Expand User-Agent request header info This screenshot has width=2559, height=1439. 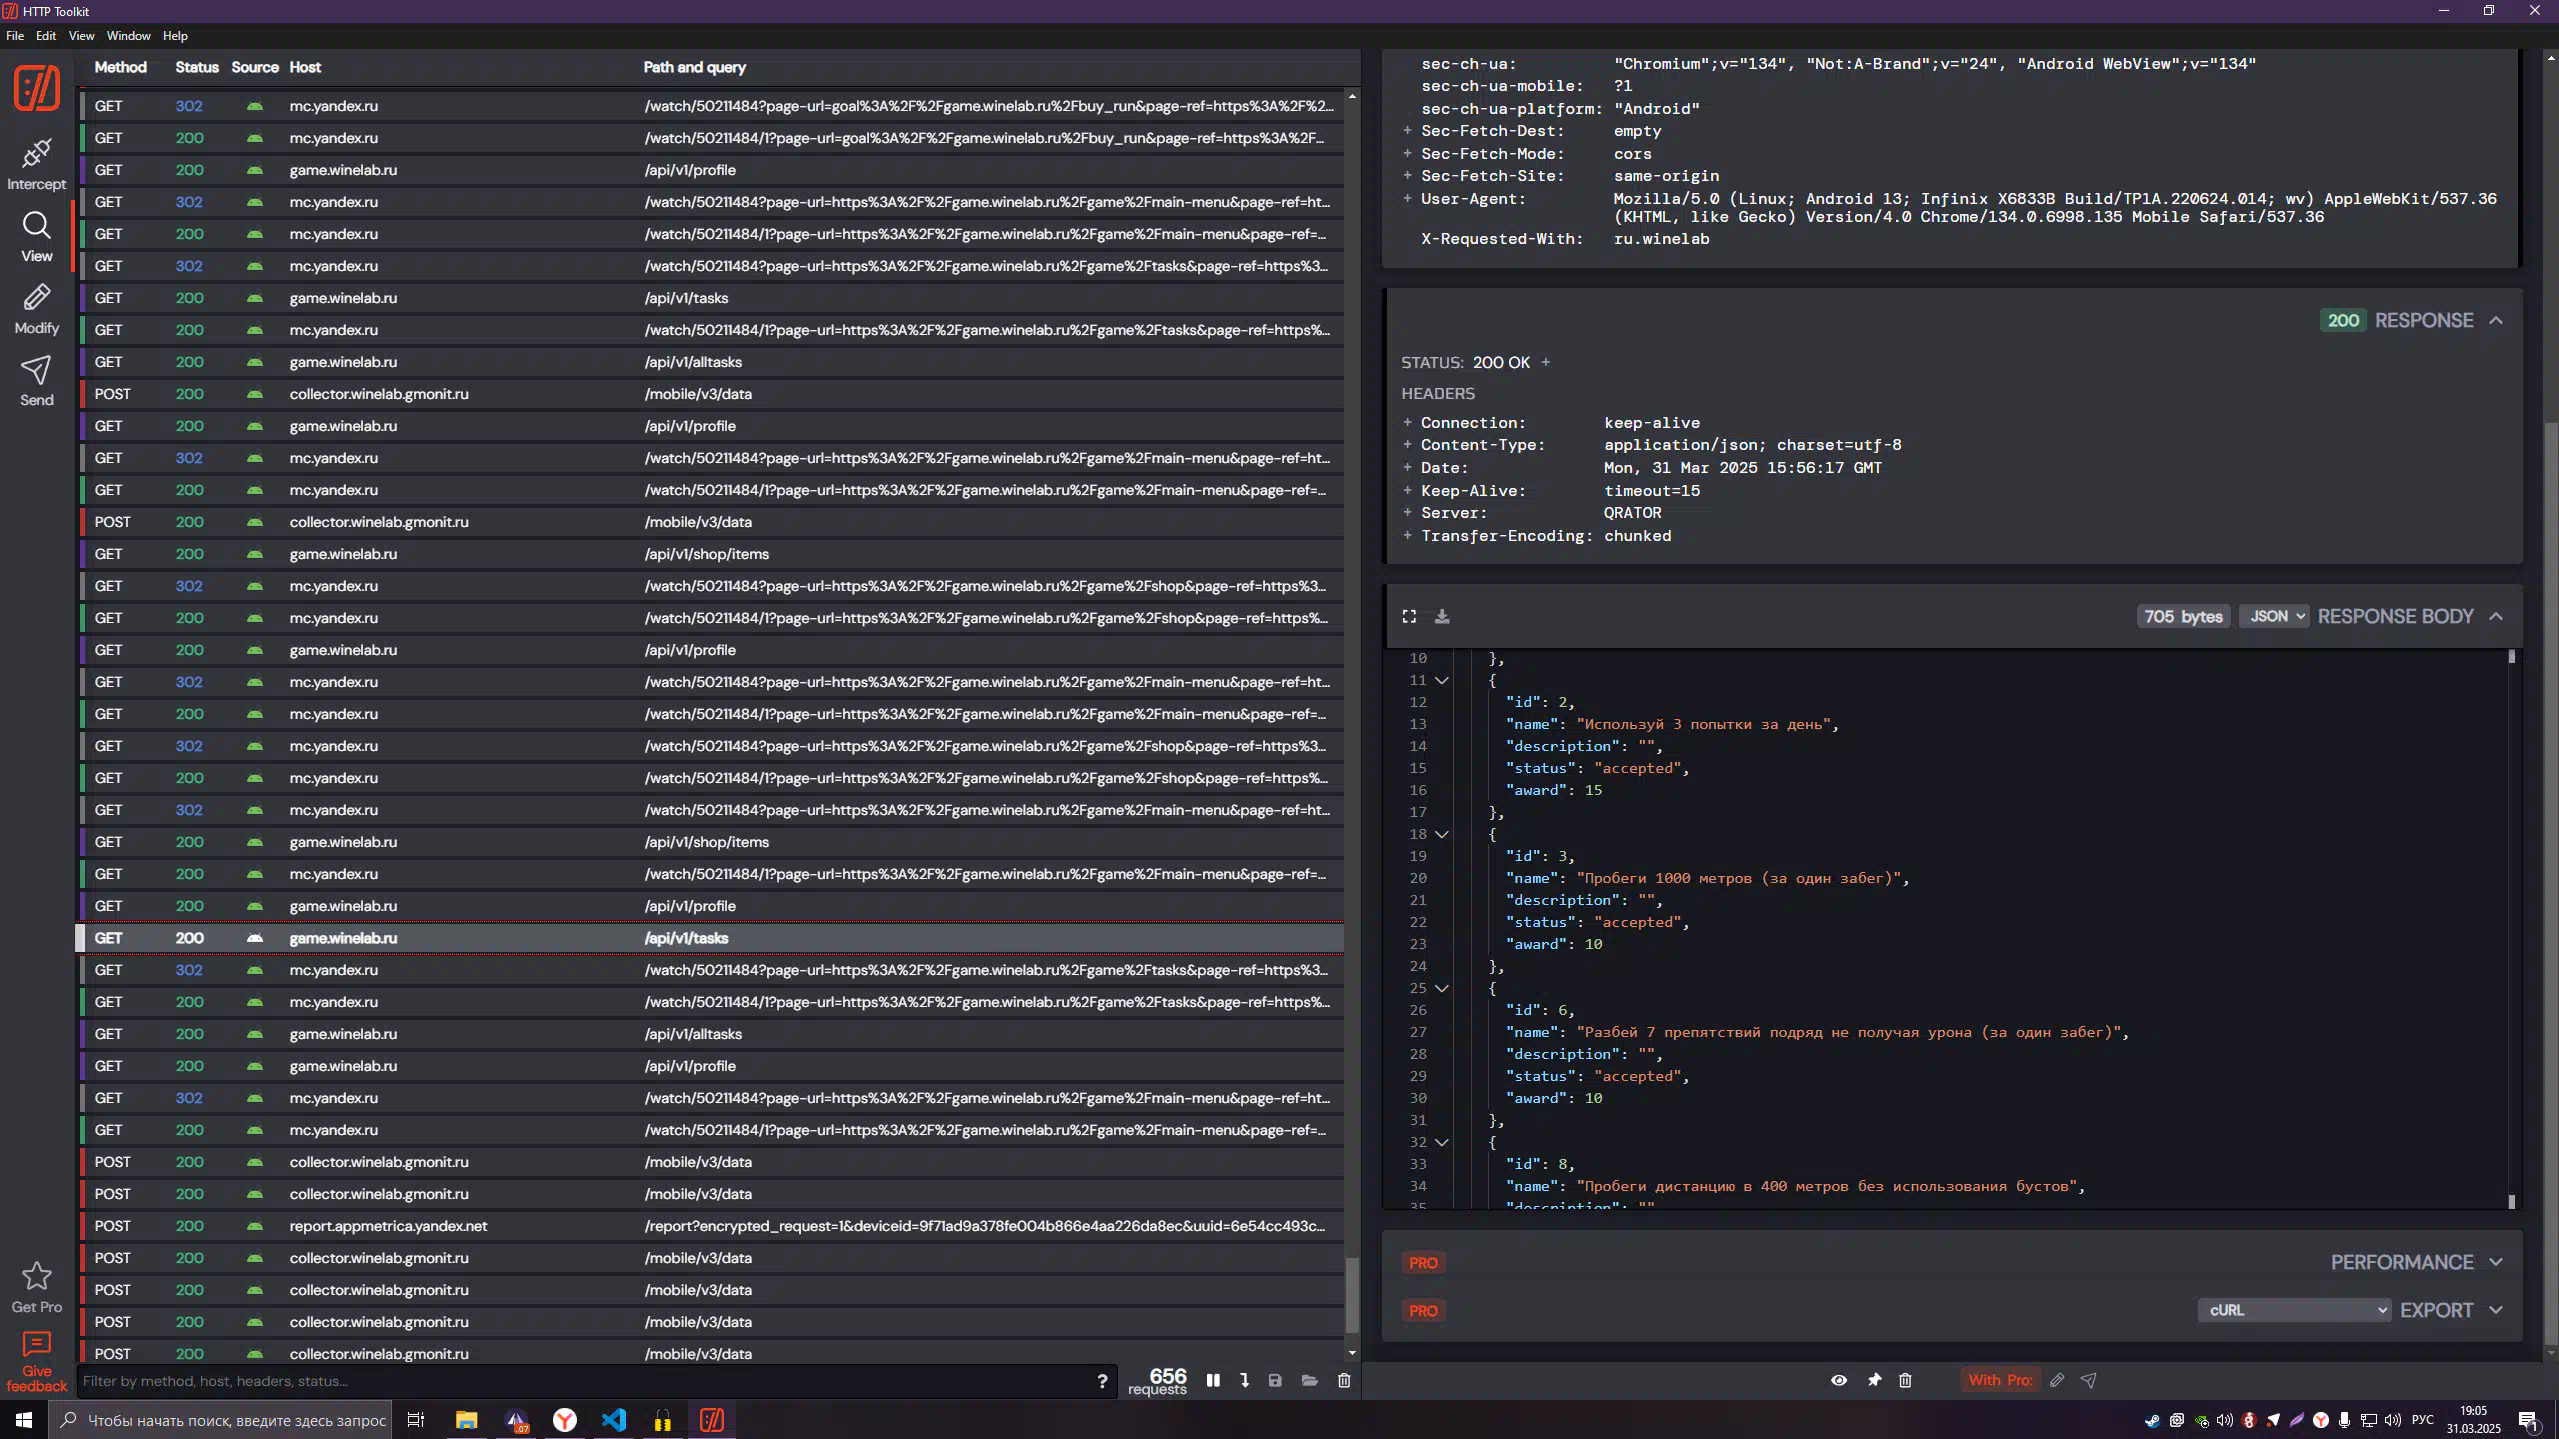1407,198
